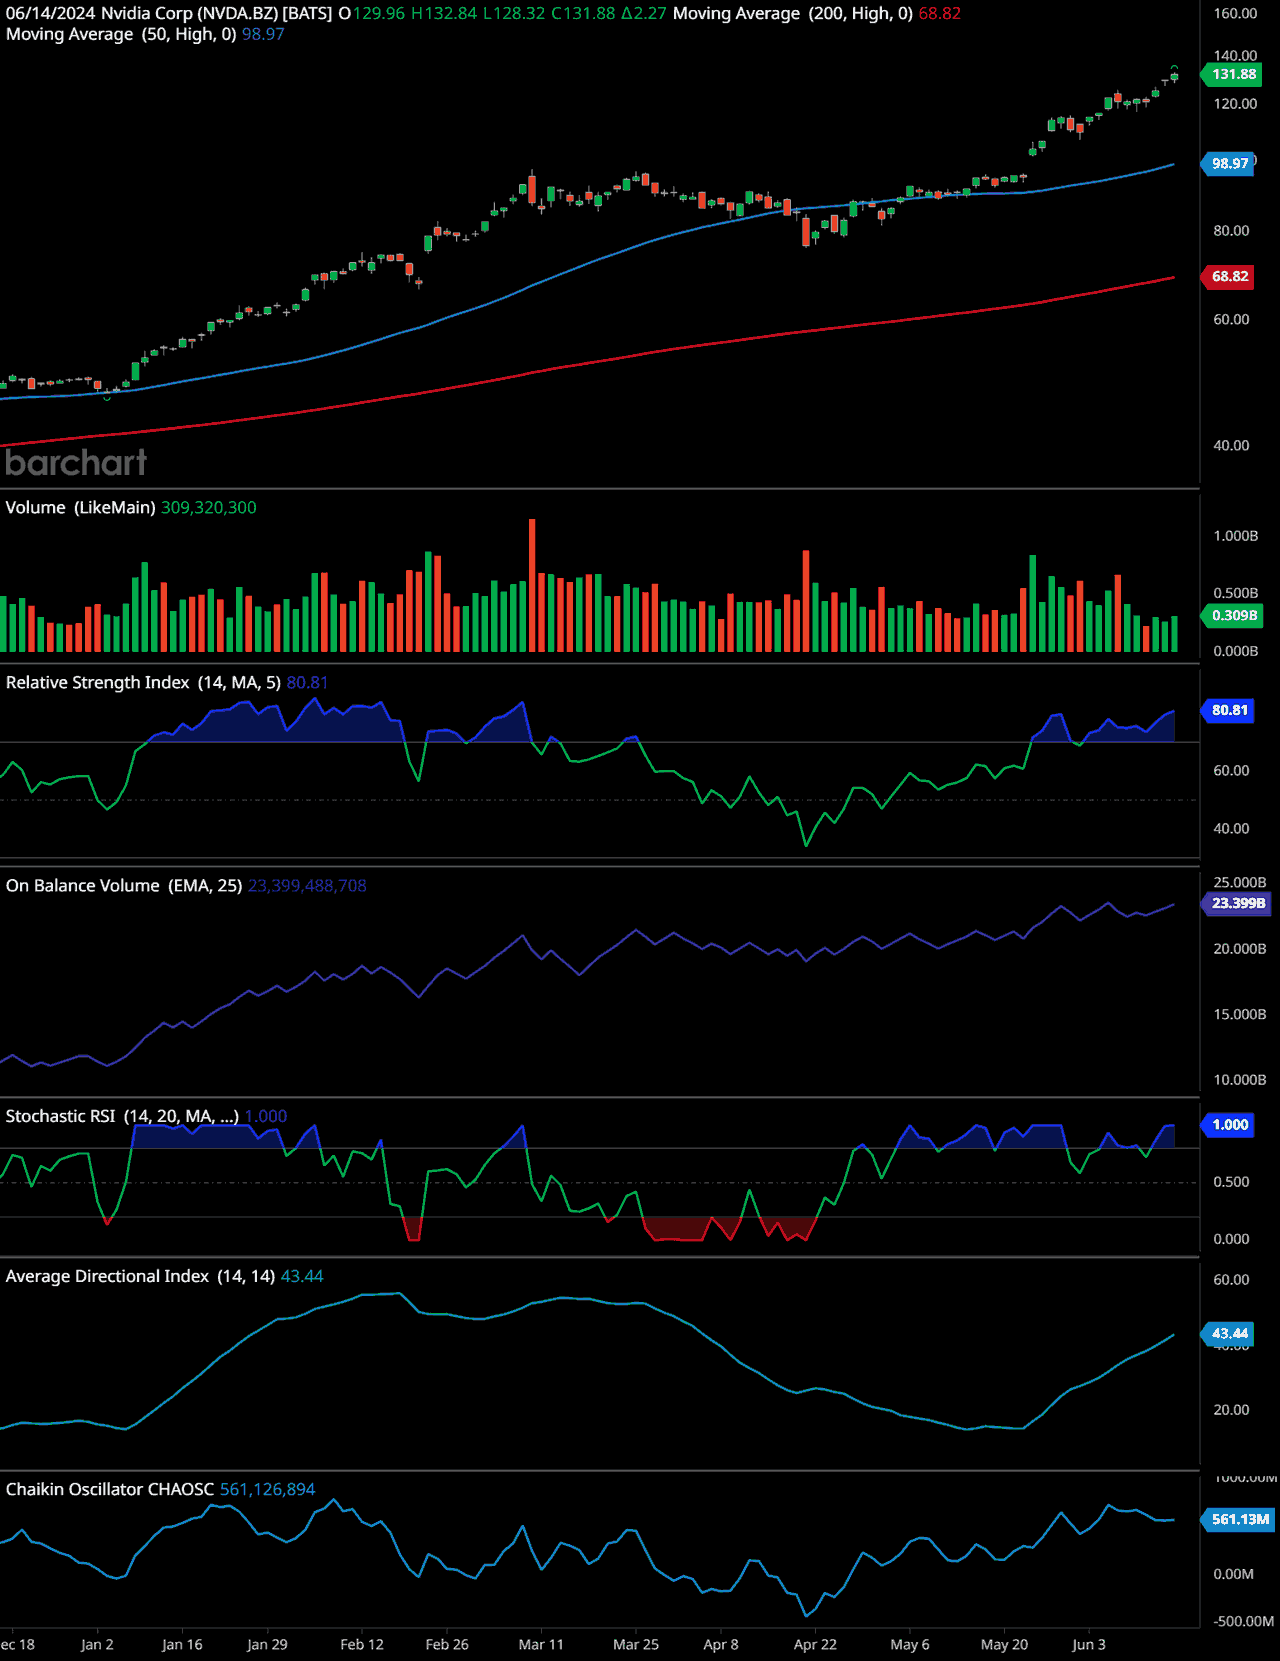
Task: Click the On Balance Volume (EMA, 25) label
Action: point(124,886)
